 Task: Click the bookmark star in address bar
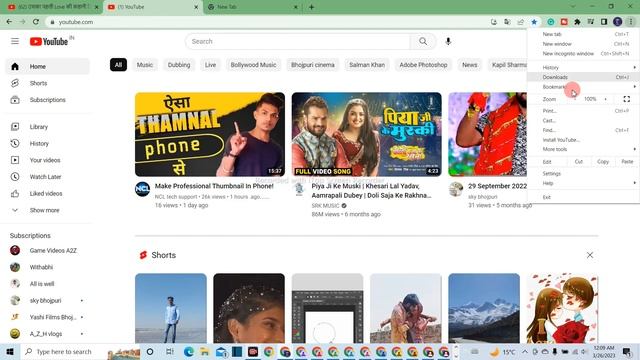[534, 22]
